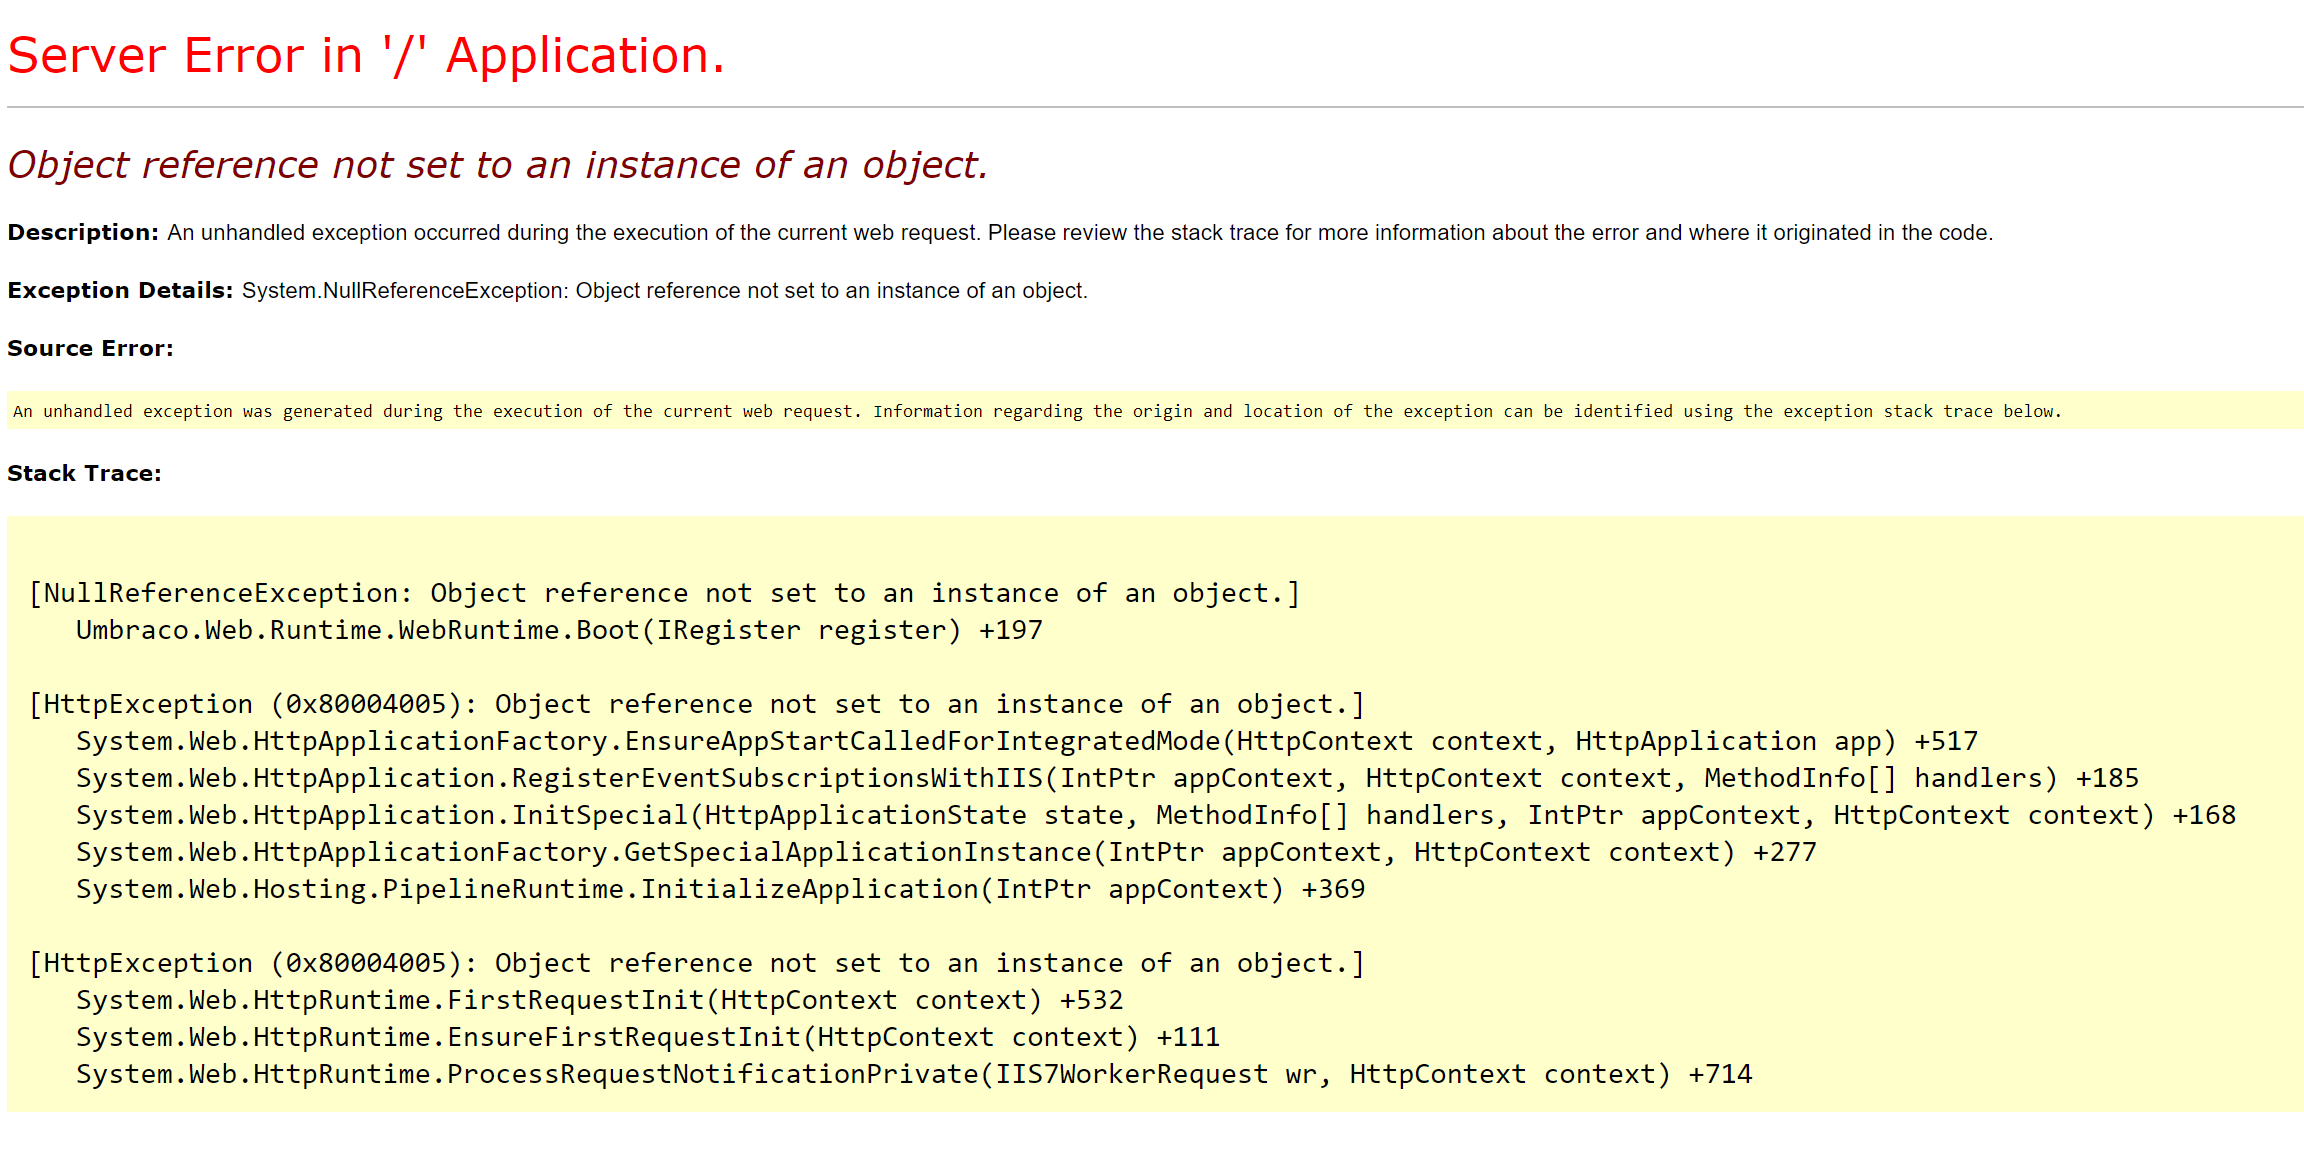Viewport: 2304px width, 1149px height.
Task: Click the second [HttpException (0x80004005)] line
Action: [x=696, y=963]
